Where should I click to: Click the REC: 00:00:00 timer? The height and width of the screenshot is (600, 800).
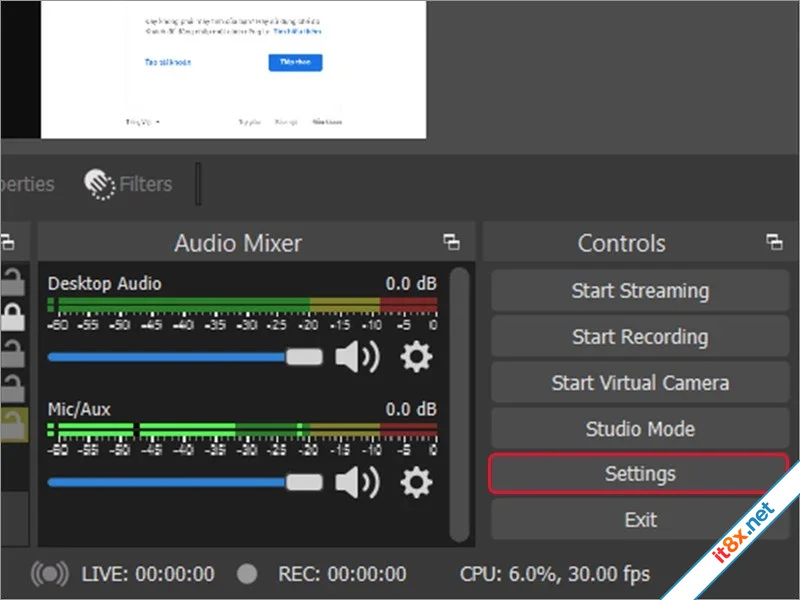click(342, 574)
